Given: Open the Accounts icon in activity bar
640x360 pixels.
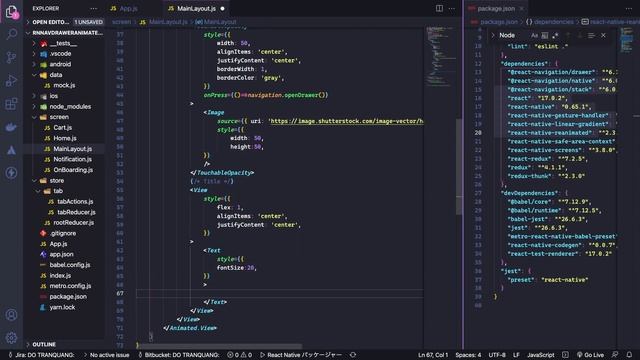Looking at the screenshot, I should pos(11,315).
